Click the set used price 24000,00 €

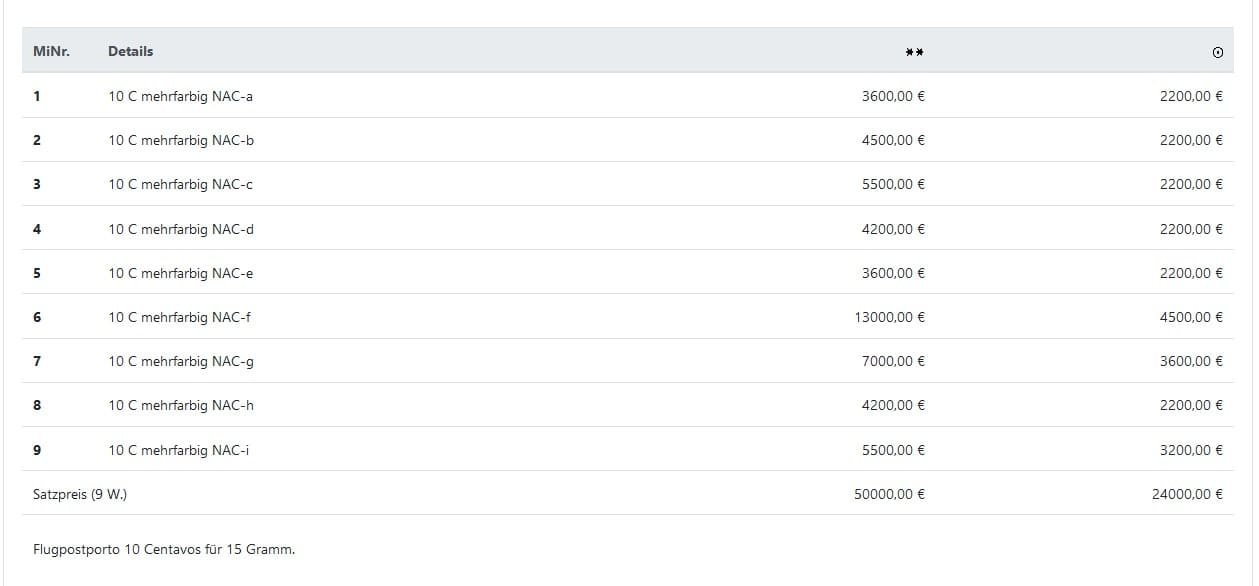1187,494
